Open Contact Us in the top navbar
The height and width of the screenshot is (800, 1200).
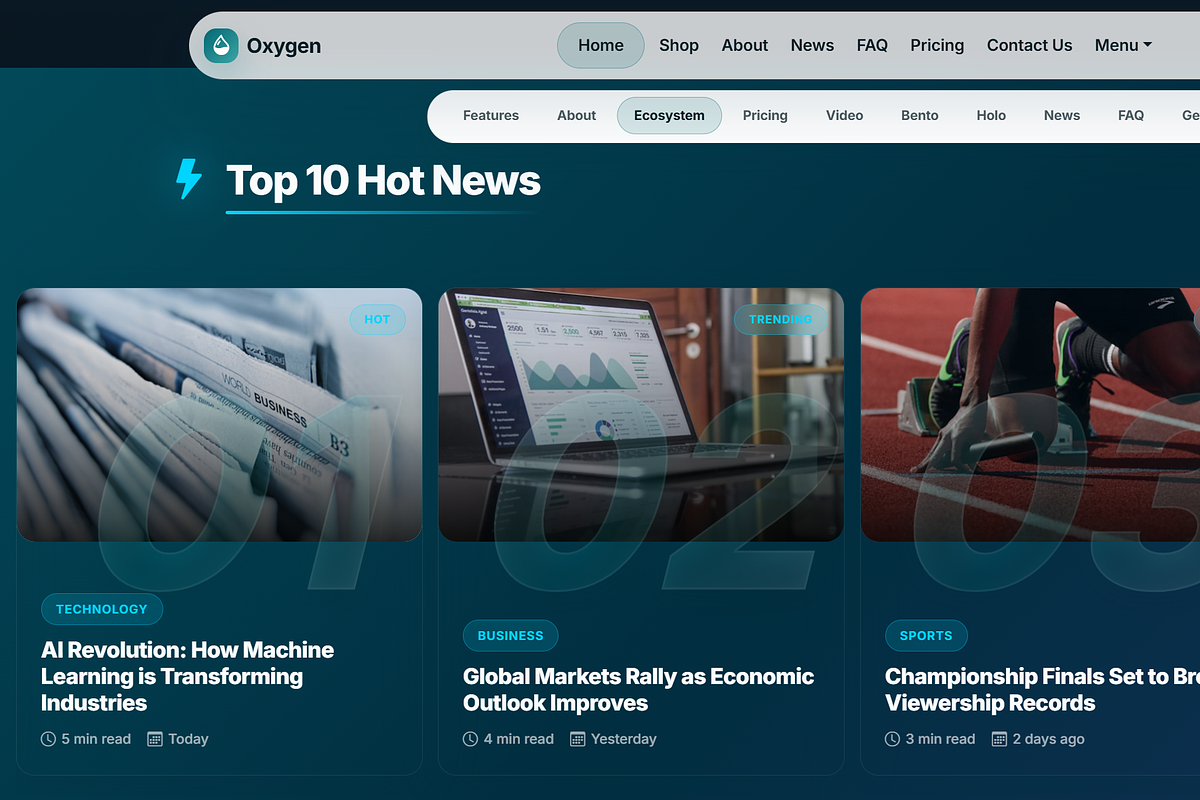(1029, 45)
